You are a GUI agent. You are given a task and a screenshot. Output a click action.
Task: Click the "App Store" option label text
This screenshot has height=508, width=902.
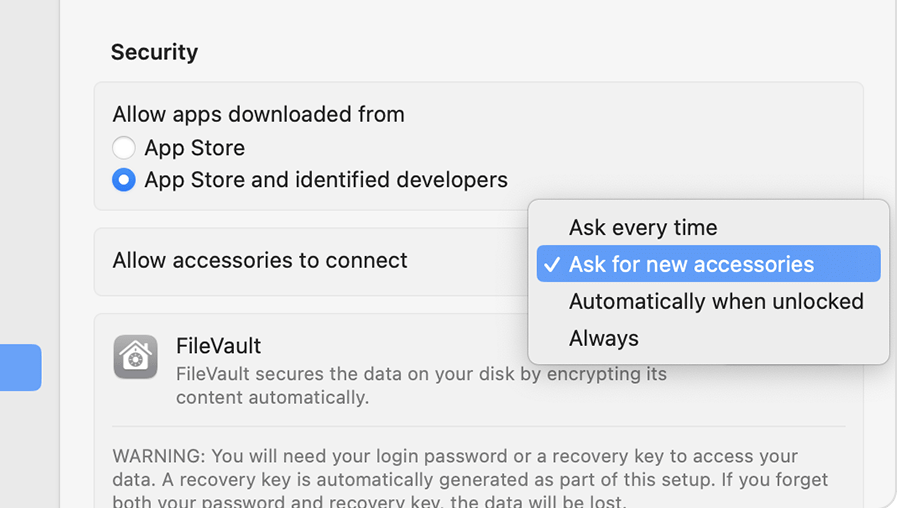pos(194,148)
